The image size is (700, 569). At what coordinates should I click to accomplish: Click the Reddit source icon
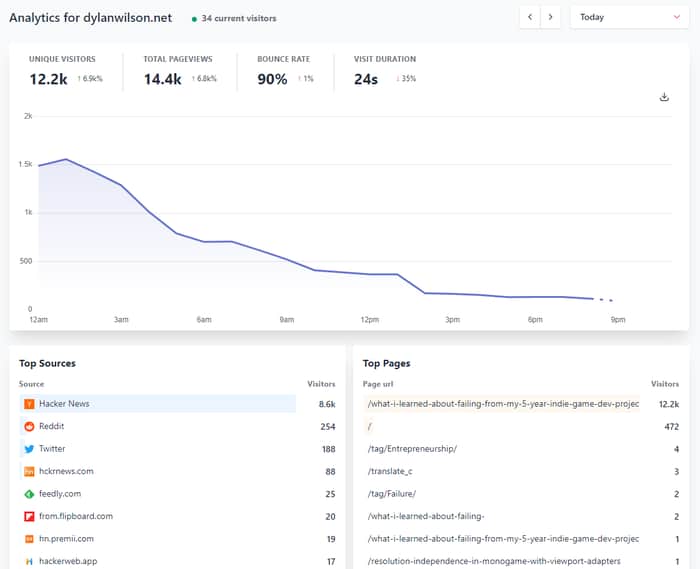29,426
